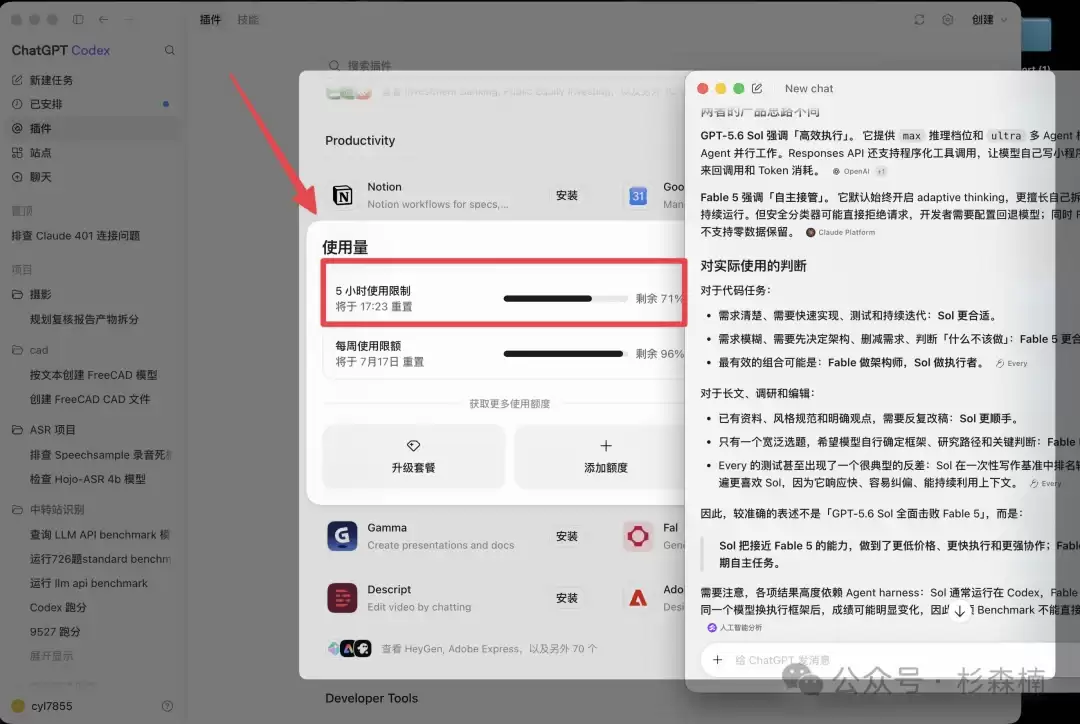This screenshot has height=724, width=1080.
Task: Install the Gamma plugin
Action: pyautogui.click(x=567, y=536)
